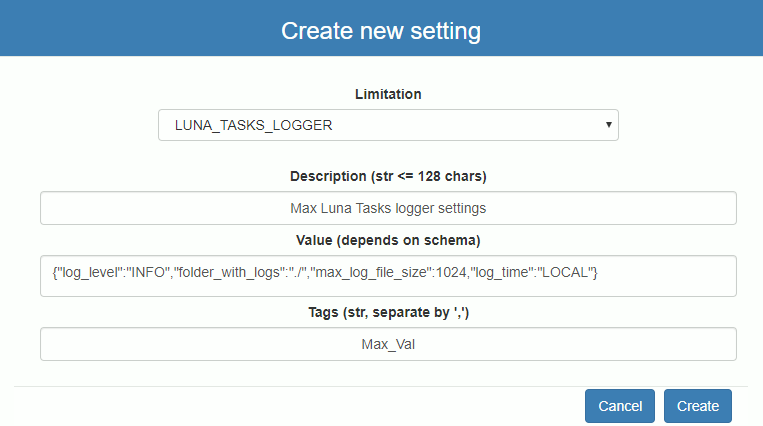This screenshot has height=426, width=763.
Task: Click the LUNA_TASKS_LOGGER selected option text
Action: click(253, 126)
